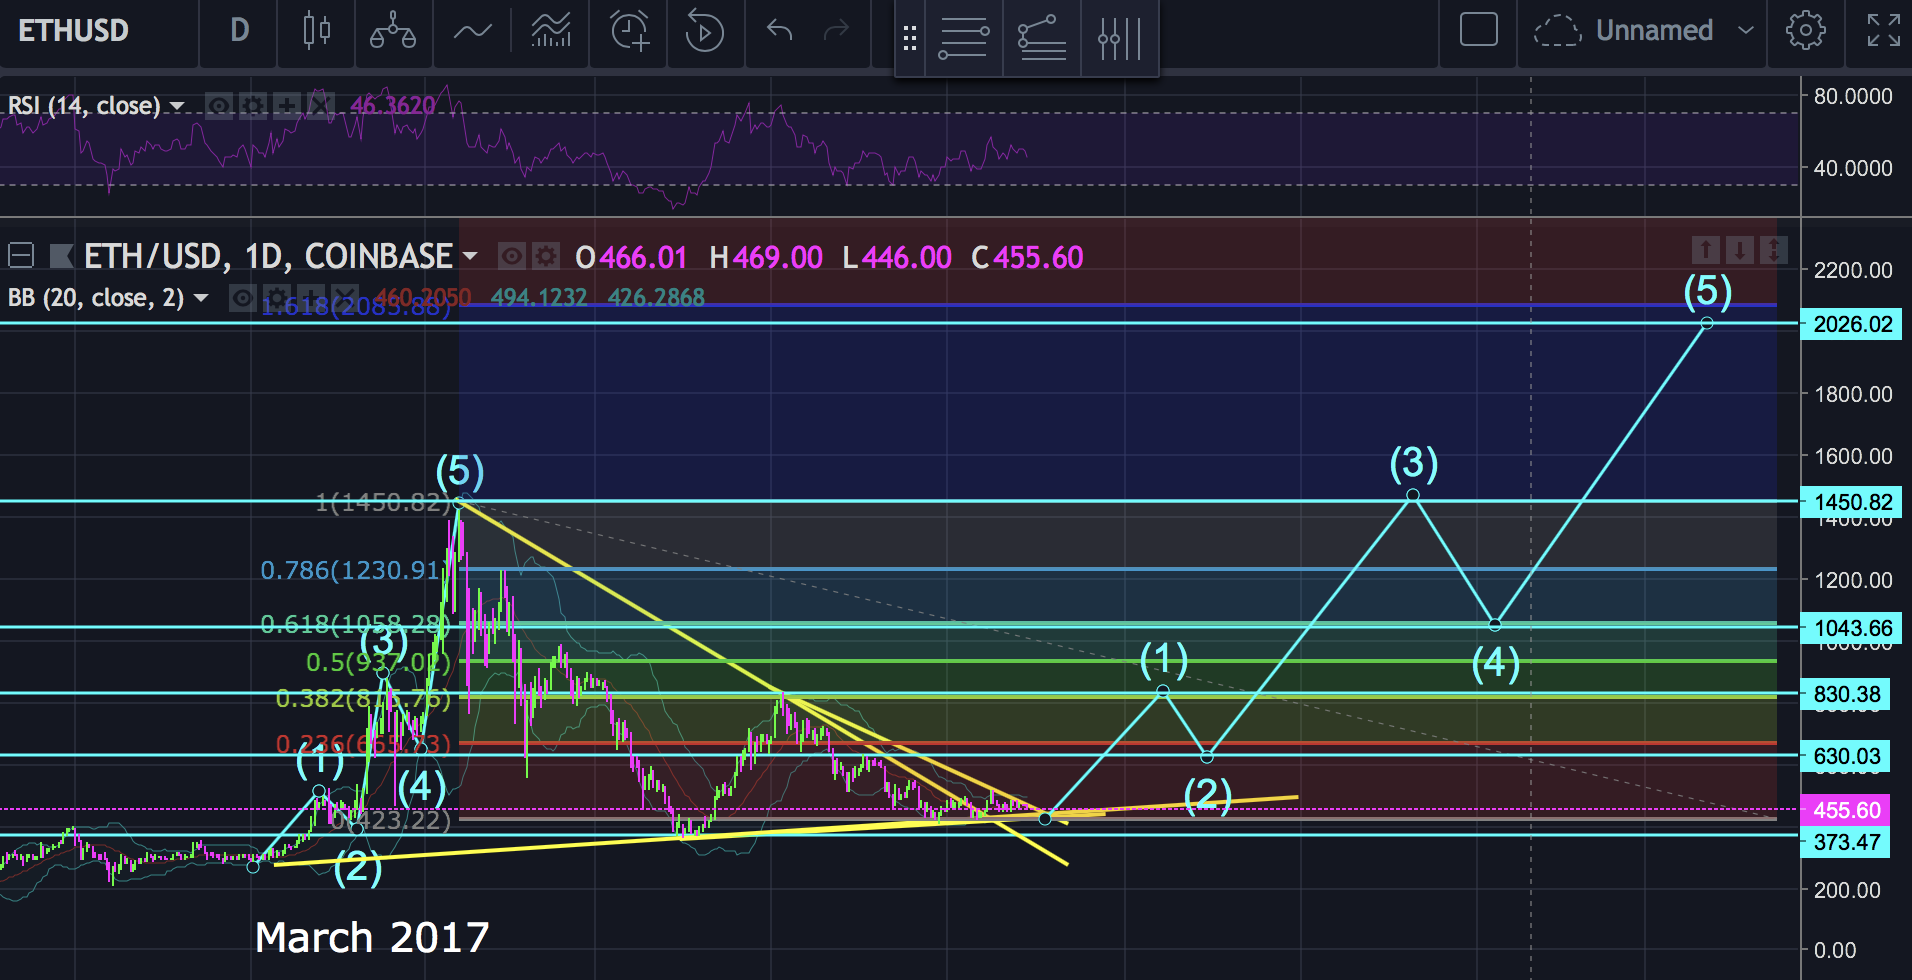Add indicator on RSI with plus icon
Viewport: 1912px width, 980px height.
[286, 105]
